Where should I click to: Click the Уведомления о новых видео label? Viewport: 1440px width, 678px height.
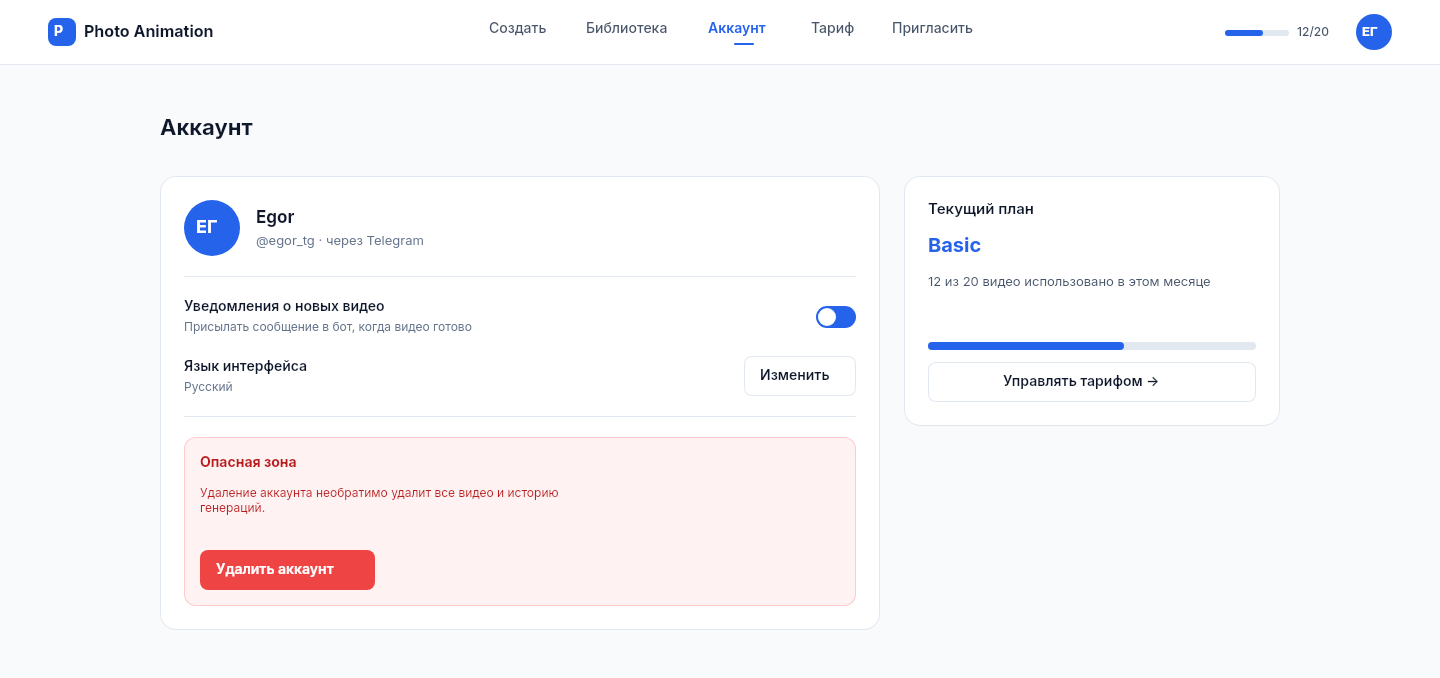click(284, 306)
